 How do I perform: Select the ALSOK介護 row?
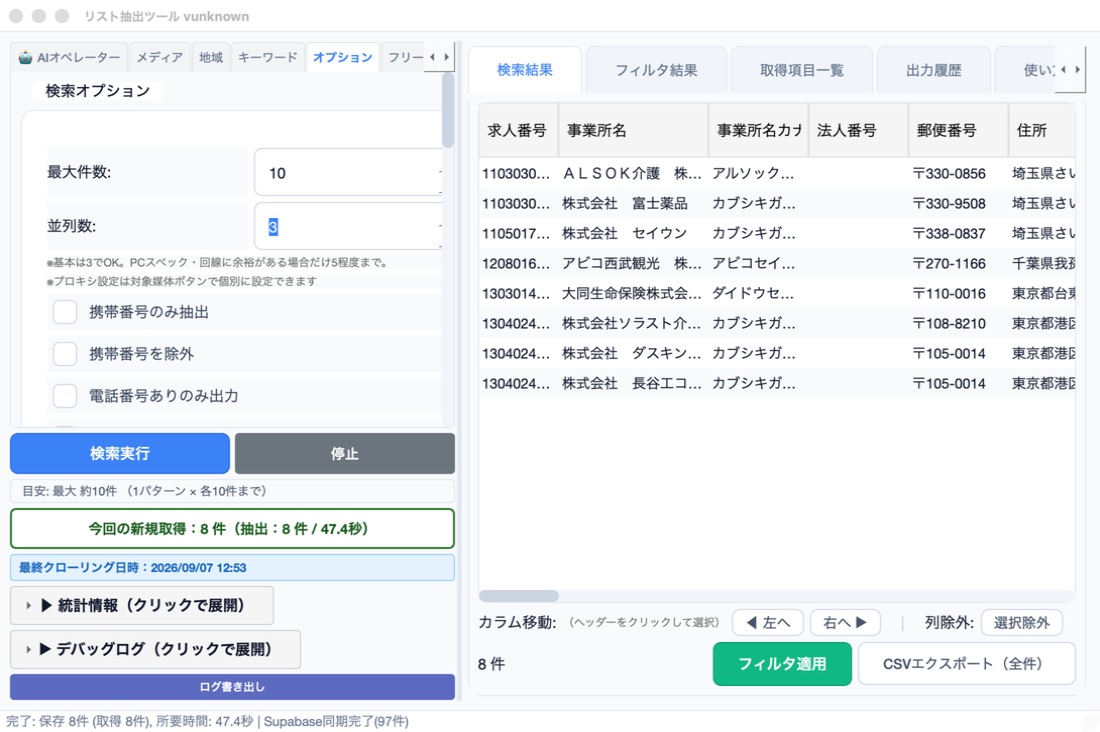pyautogui.click(x=777, y=173)
